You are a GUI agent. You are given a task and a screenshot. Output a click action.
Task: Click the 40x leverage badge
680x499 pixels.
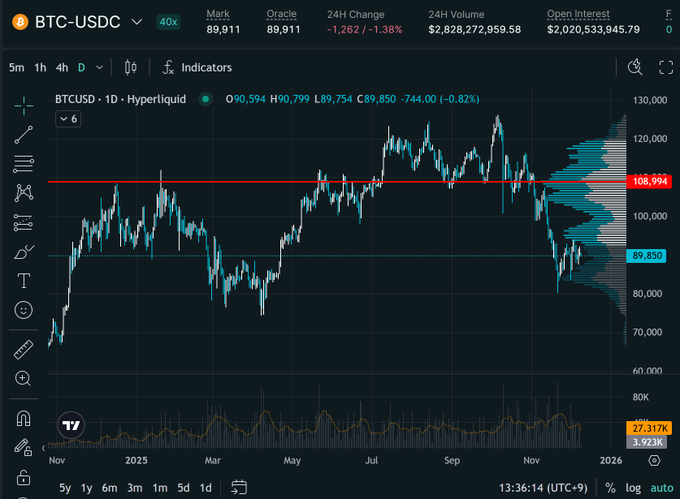pyautogui.click(x=168, y=22)
